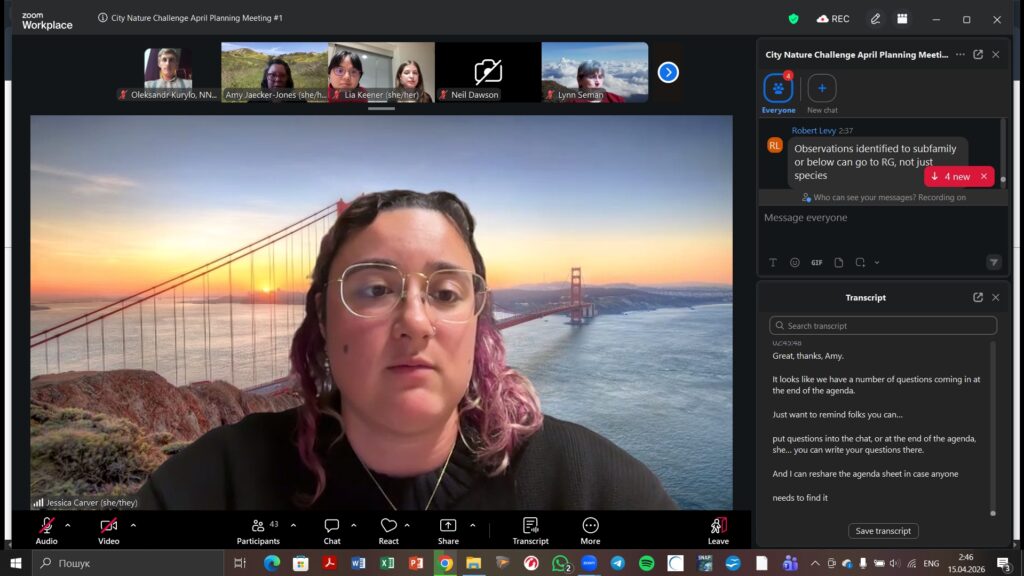This screenshot has width=1024, height=576.
Task: Expand the Video settings caret
Action: [x=133, y=525]
